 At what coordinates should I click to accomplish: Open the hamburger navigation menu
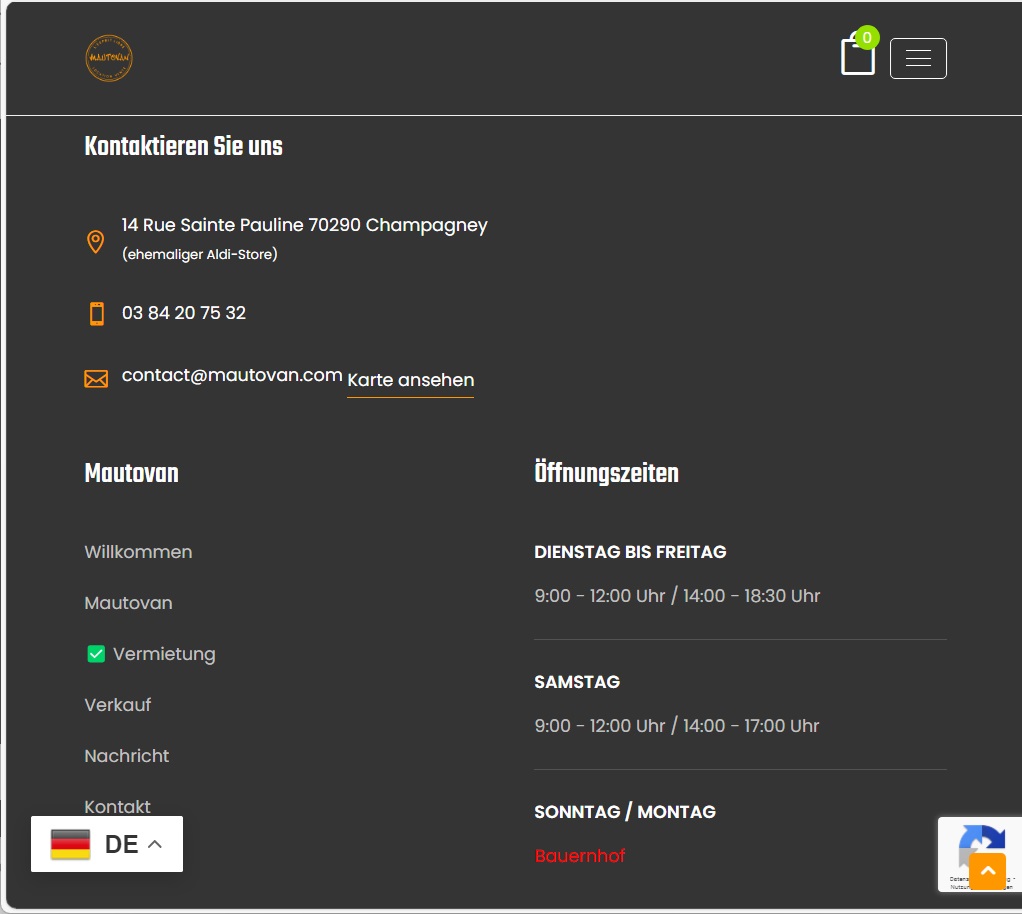pyautogui.click(x=918, y=59)
